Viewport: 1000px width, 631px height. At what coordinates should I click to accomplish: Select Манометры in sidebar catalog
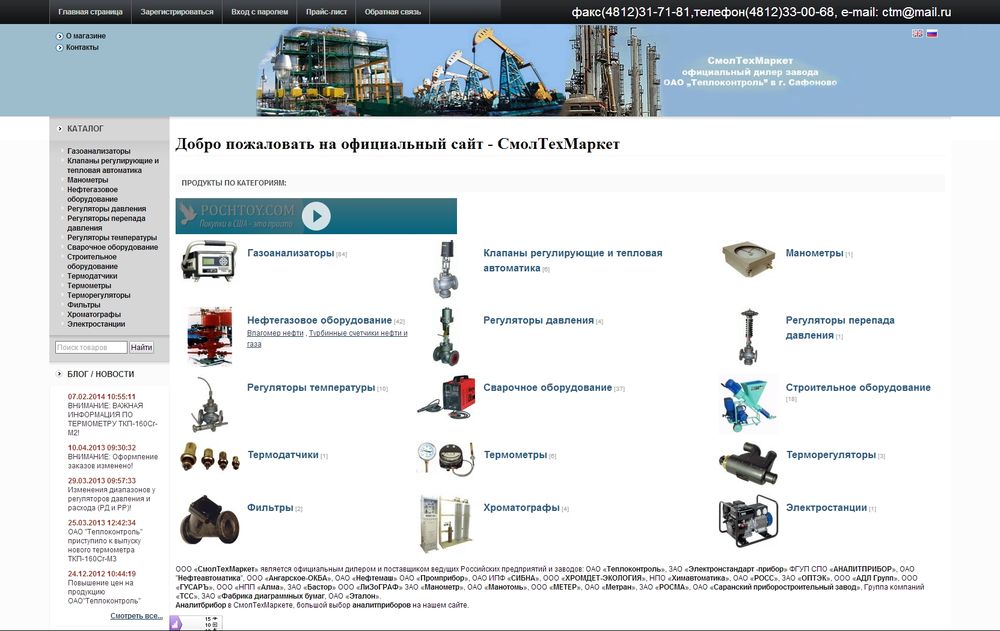[88, 180]
